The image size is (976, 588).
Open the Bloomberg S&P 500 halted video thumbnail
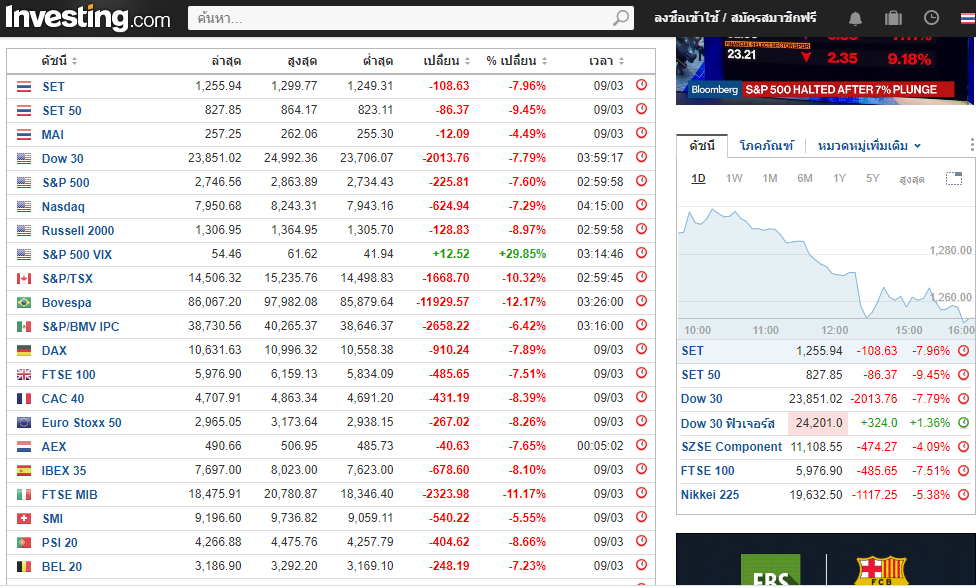pos(824,70)
